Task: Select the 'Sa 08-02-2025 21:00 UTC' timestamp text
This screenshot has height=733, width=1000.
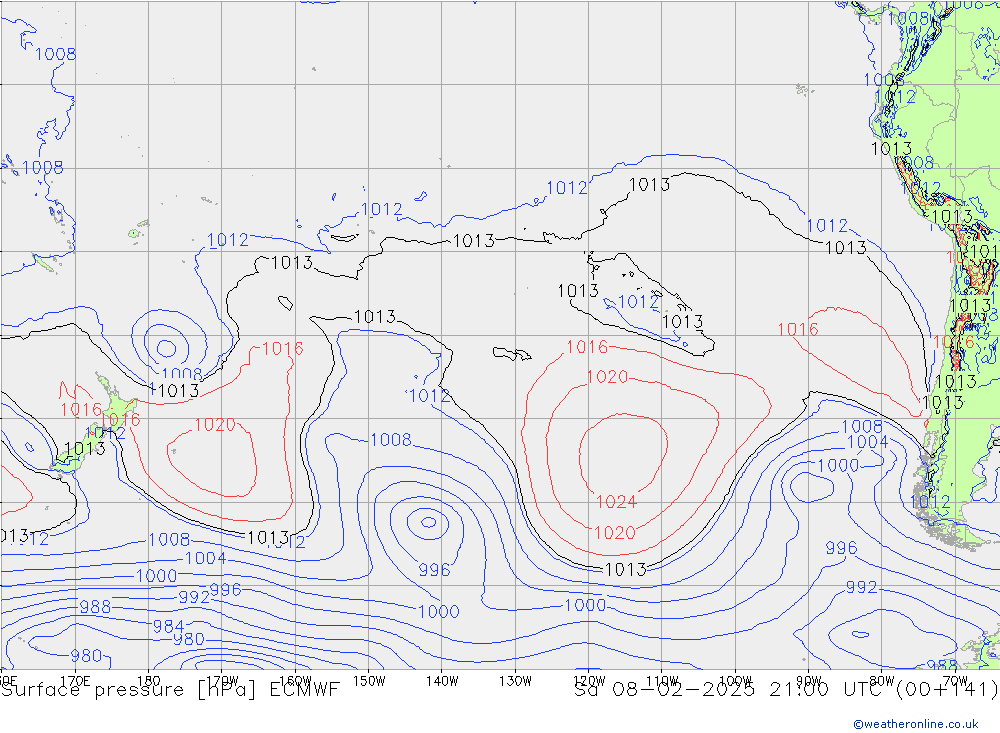Action: pyautogui.click(x=732, y=690)
